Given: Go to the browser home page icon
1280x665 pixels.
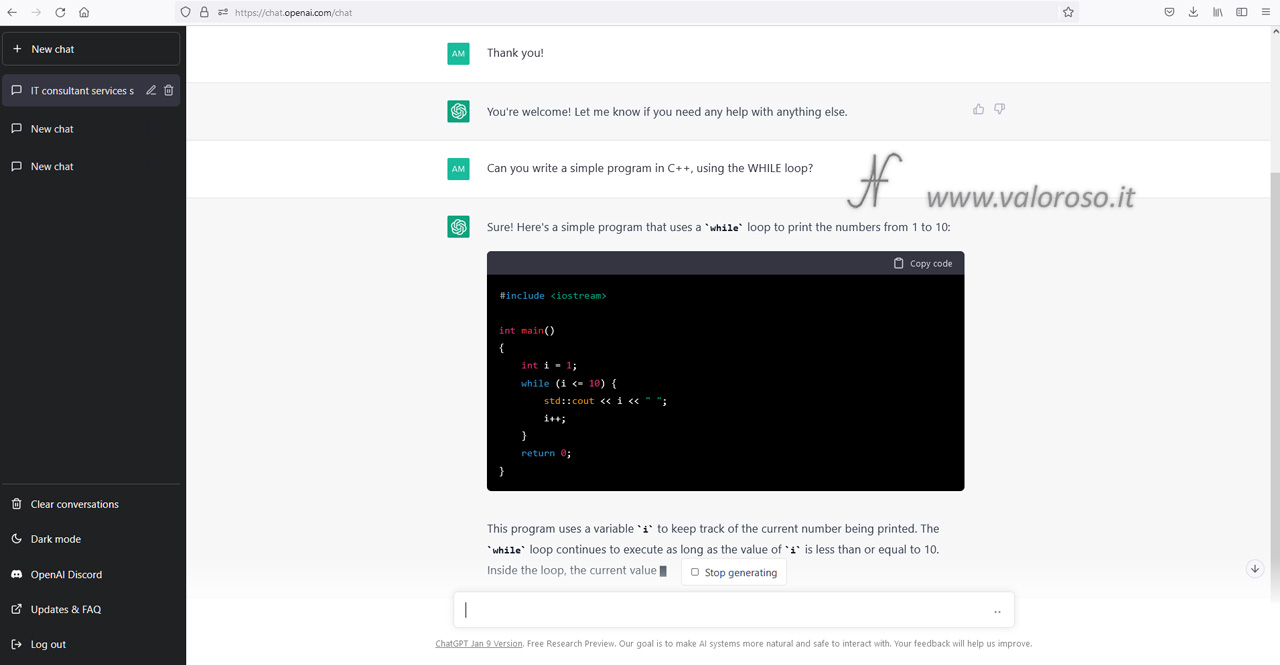Looking at the screenshot, I should [x=84, y=12].
